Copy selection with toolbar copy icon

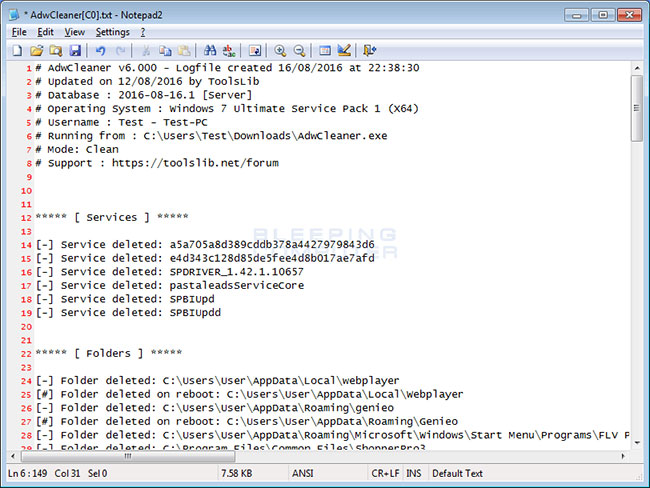(165, 51)
